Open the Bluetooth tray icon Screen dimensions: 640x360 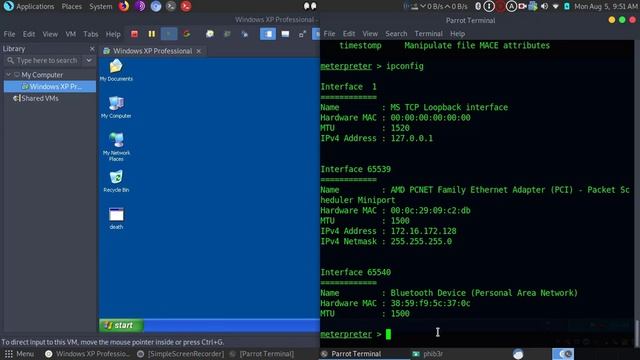click(x=478, y=6)
